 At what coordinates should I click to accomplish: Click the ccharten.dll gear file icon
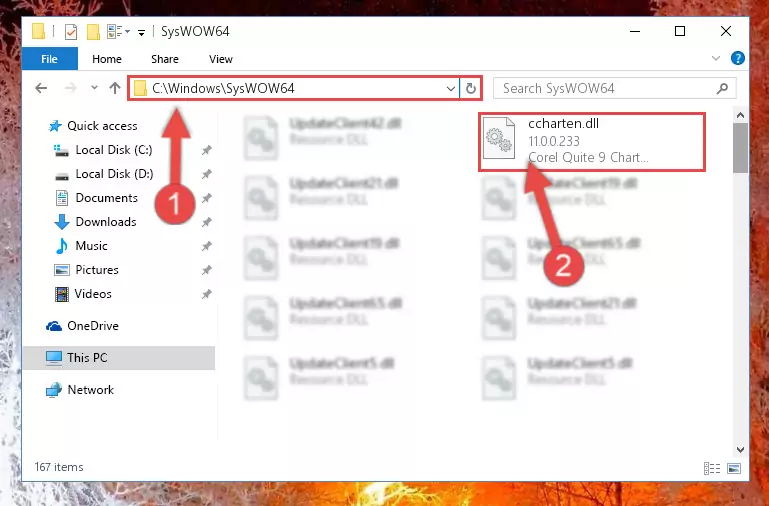click(499, 138)
